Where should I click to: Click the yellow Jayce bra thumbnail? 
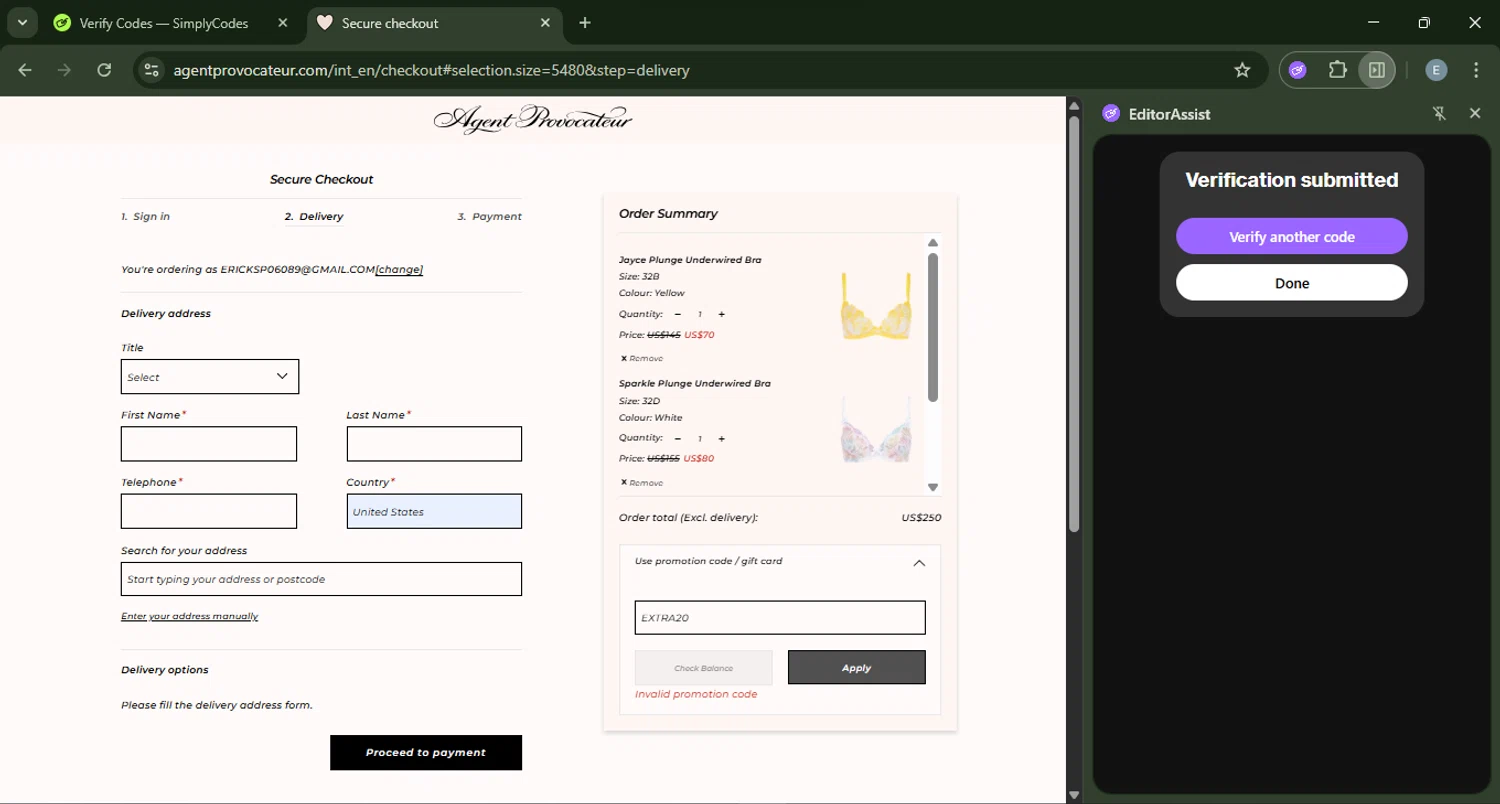[x=876, y=305]
